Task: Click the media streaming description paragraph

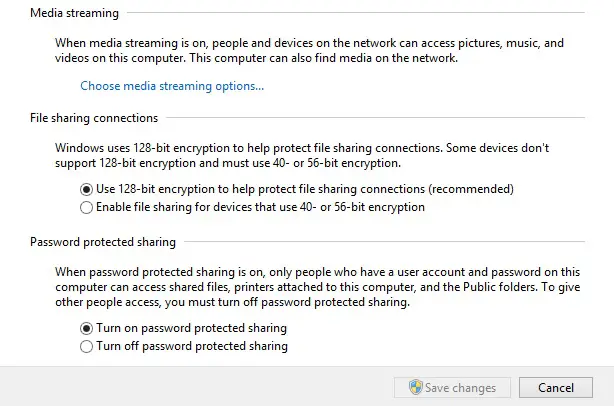Action: tap(309, 50)
